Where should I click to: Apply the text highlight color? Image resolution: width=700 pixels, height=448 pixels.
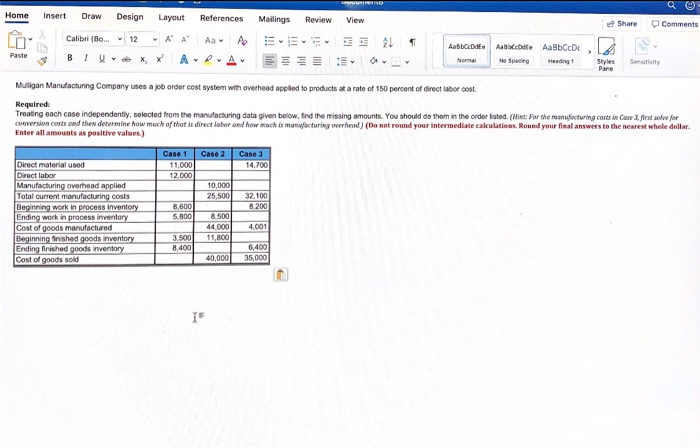point(208,60)
